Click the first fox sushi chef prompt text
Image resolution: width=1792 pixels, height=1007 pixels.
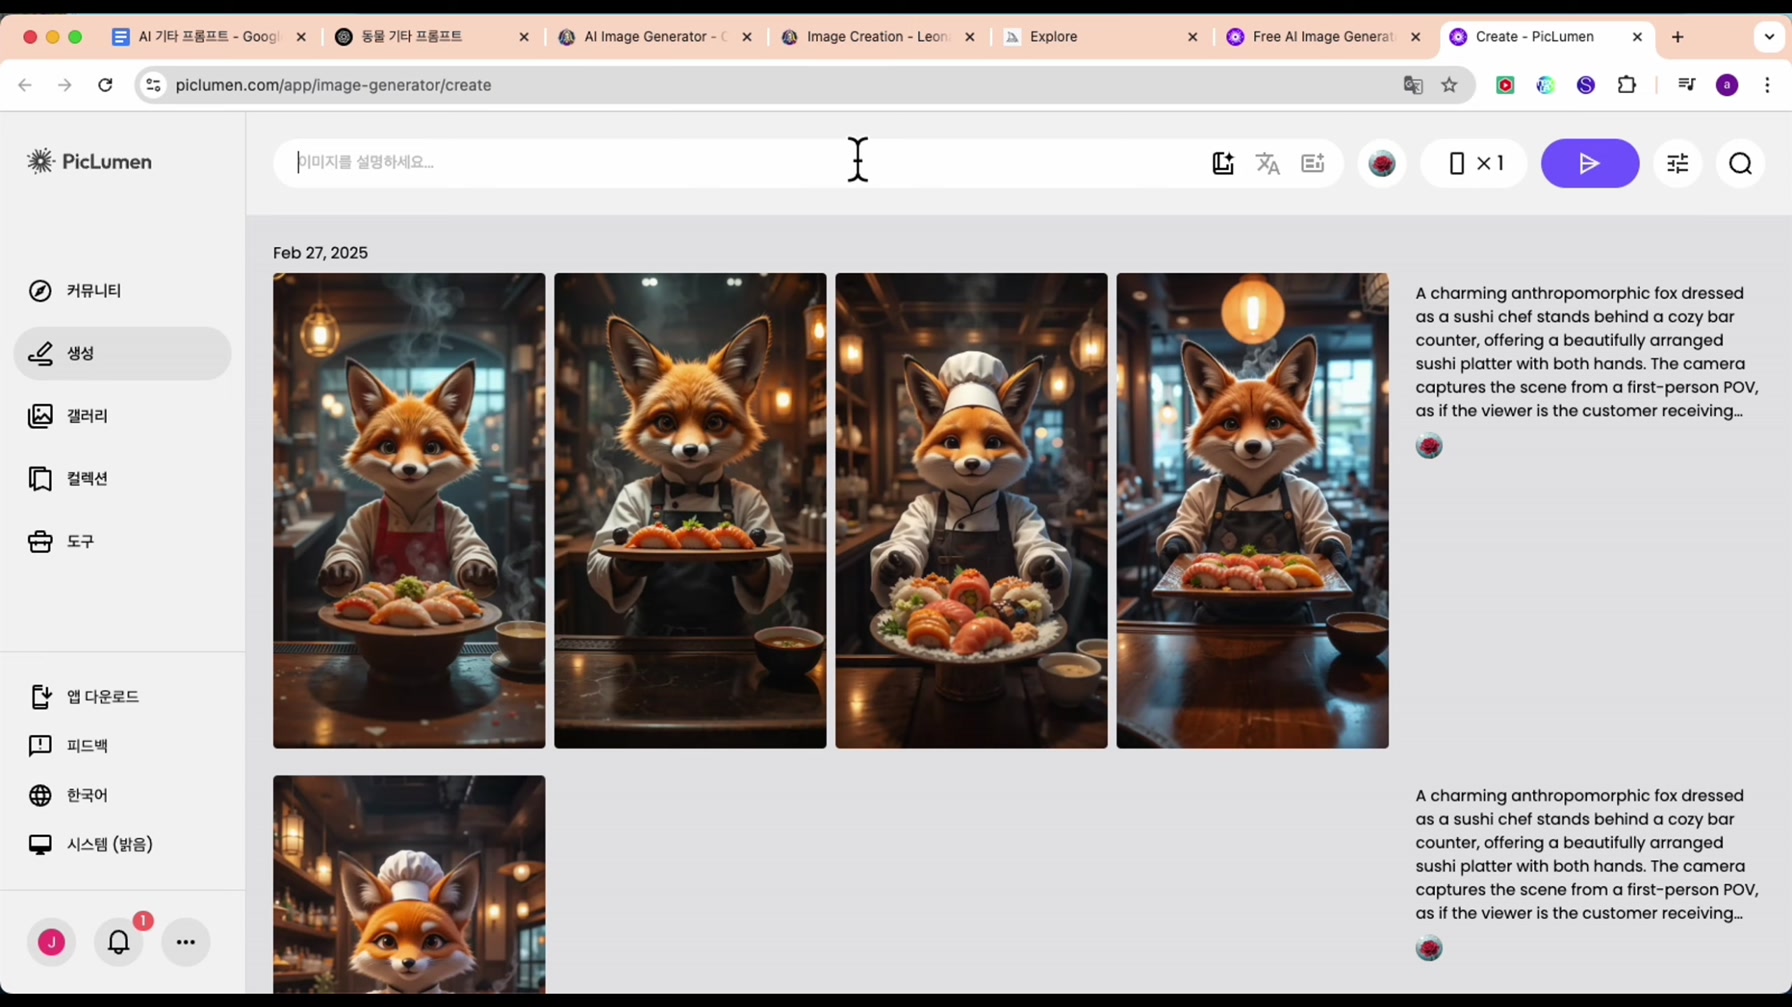pyautogui.click(x=1587, y=352)
